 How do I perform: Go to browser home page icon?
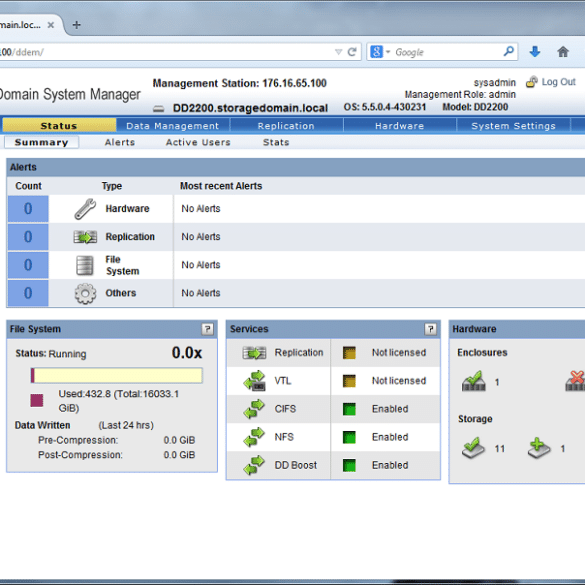(x=563, y=52)
